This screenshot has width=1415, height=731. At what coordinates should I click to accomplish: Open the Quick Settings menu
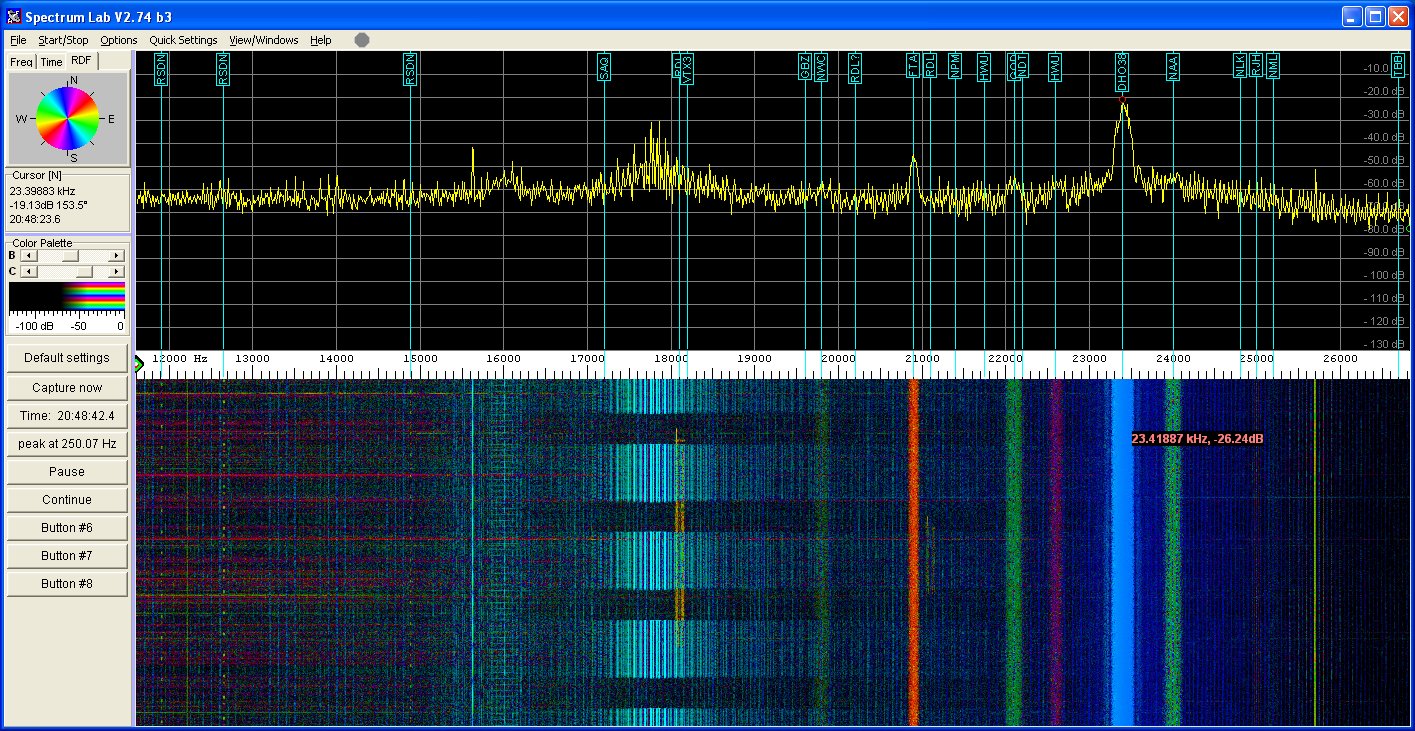pos(183,40)
